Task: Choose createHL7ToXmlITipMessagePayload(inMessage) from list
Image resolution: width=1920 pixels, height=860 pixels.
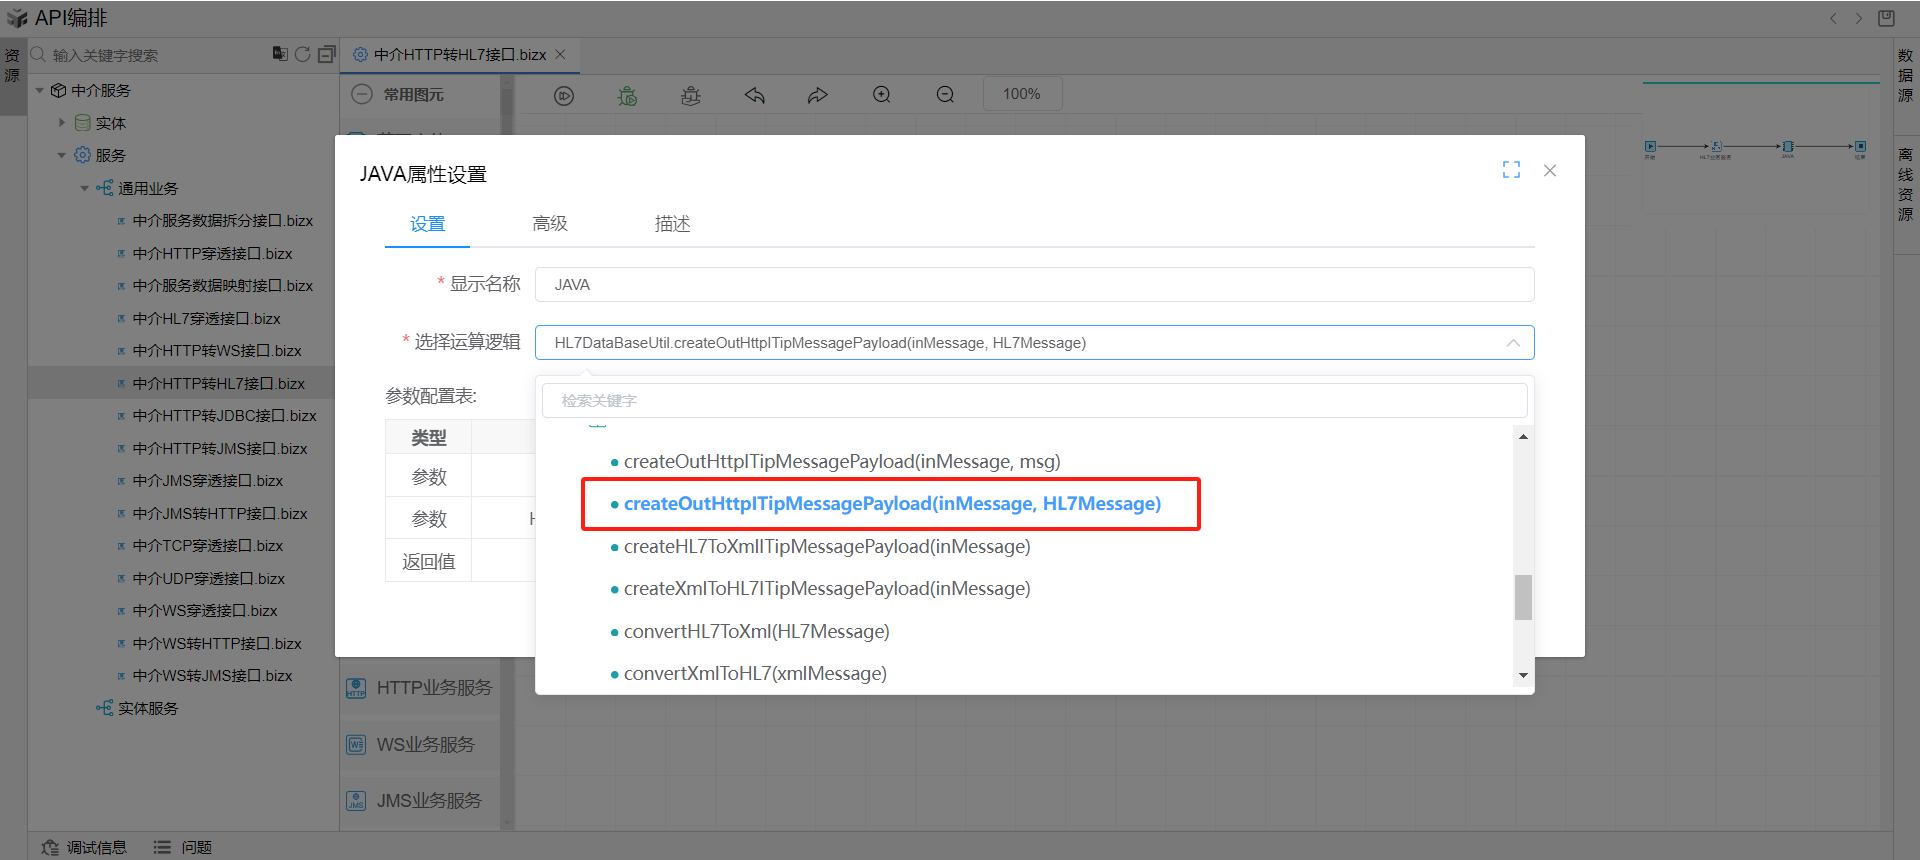Action: pos(826,547)
